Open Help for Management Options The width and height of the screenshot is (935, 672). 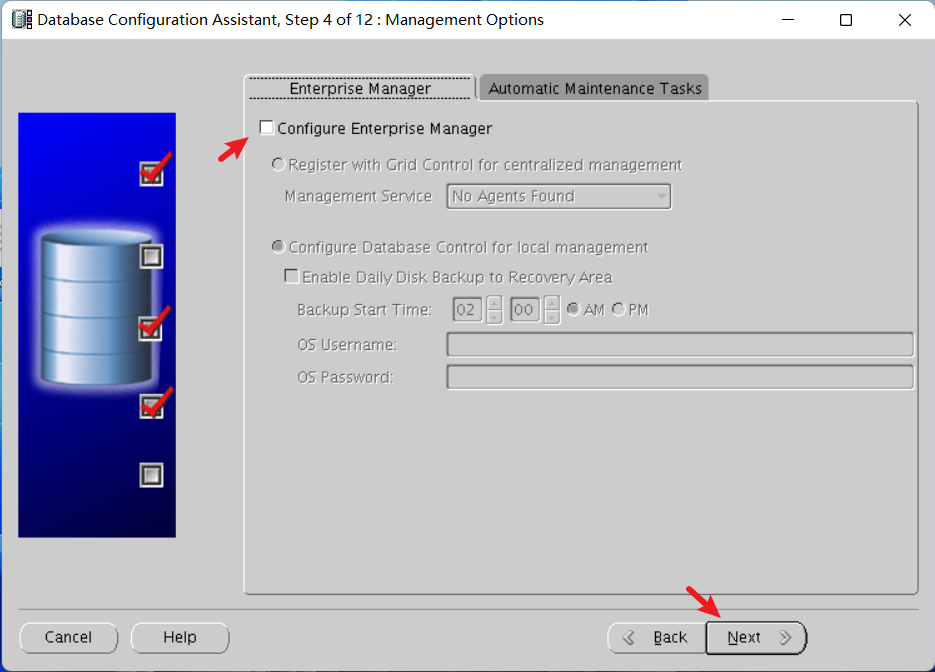tap(179, 637)
